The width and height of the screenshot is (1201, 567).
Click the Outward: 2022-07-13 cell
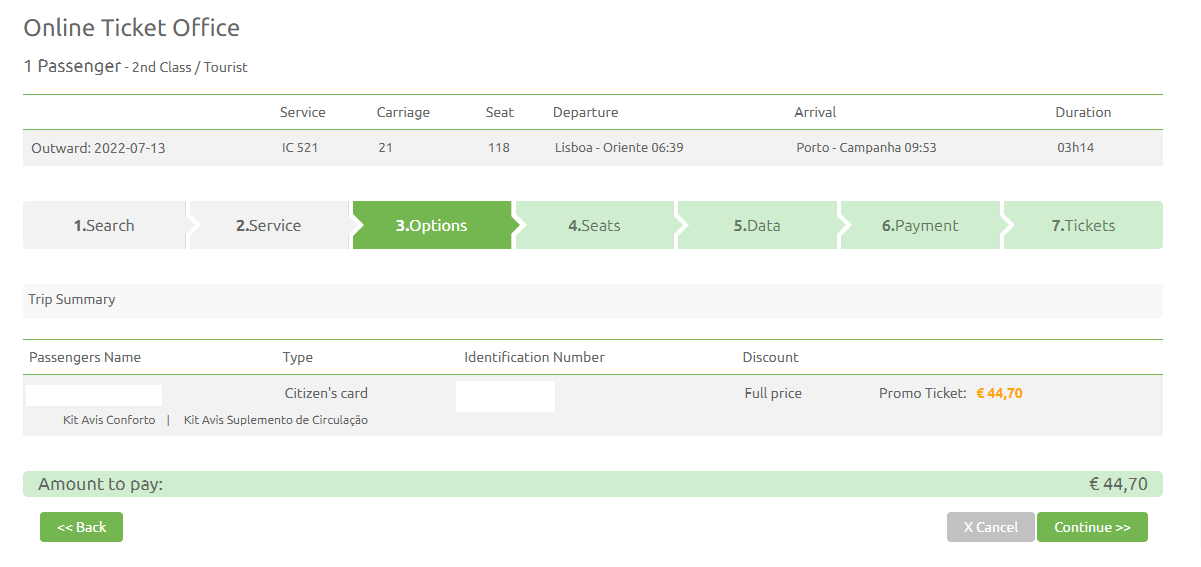pyautogui.click(x=99, y=148)
